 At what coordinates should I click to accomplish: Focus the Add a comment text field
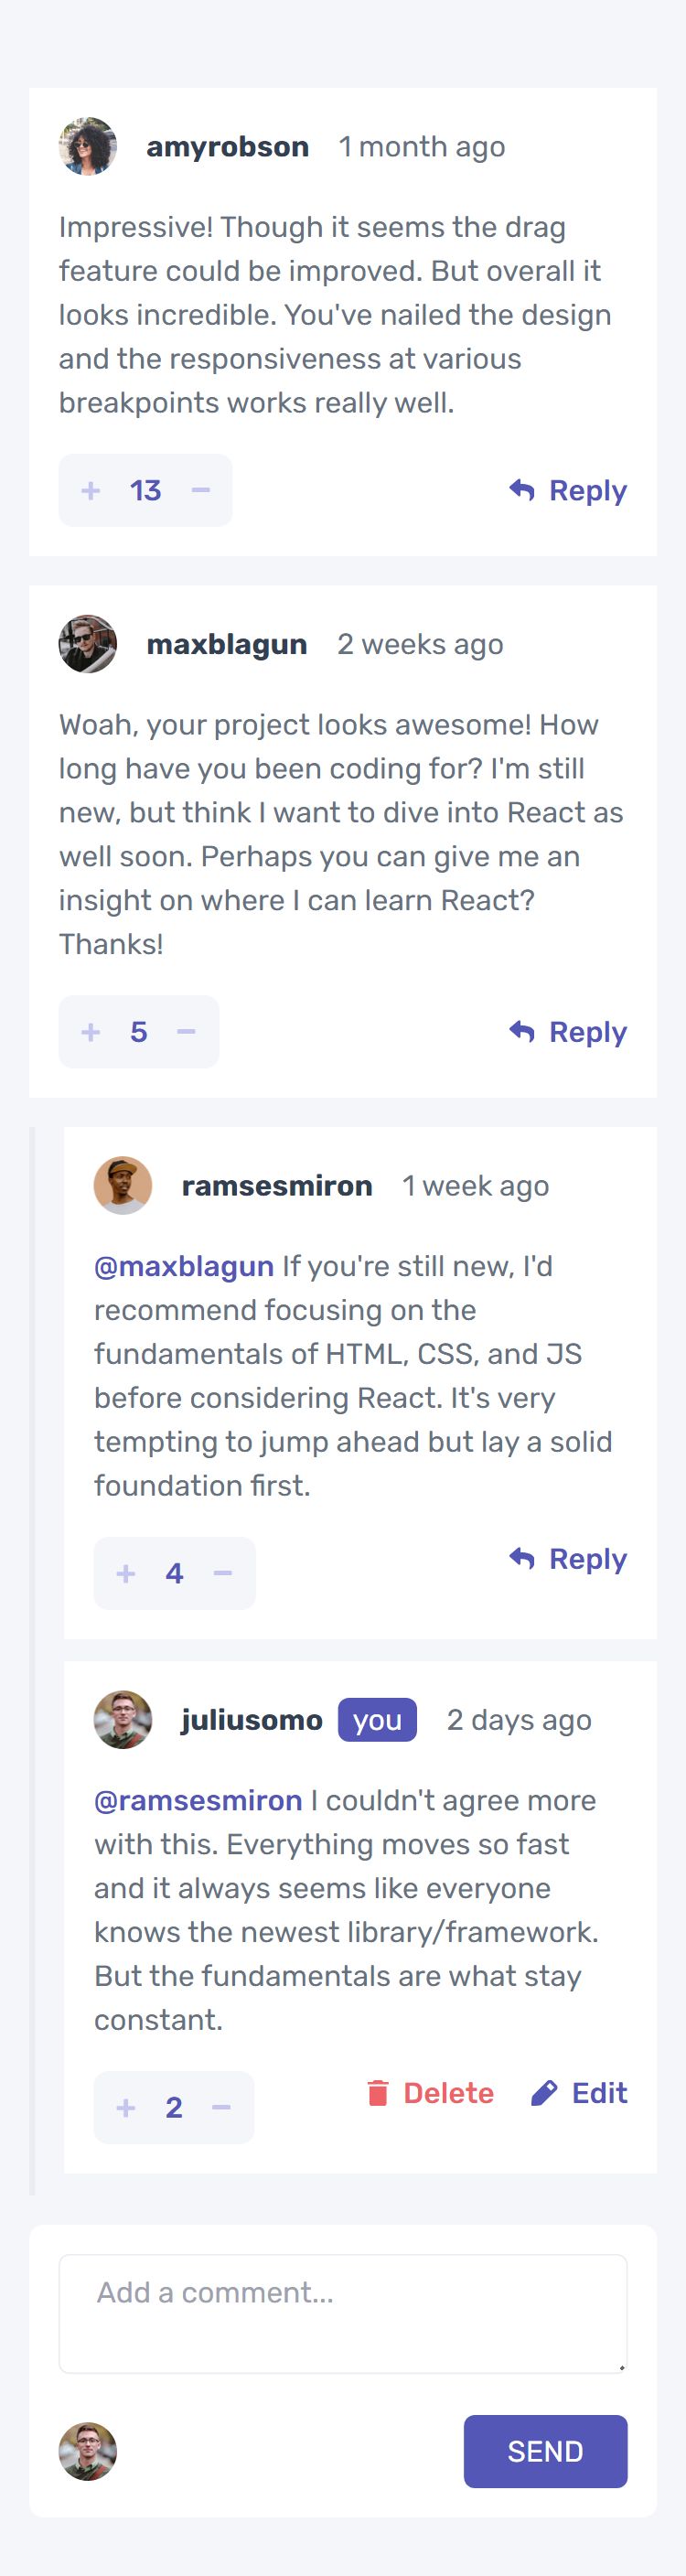click(x=343, y=2312)
